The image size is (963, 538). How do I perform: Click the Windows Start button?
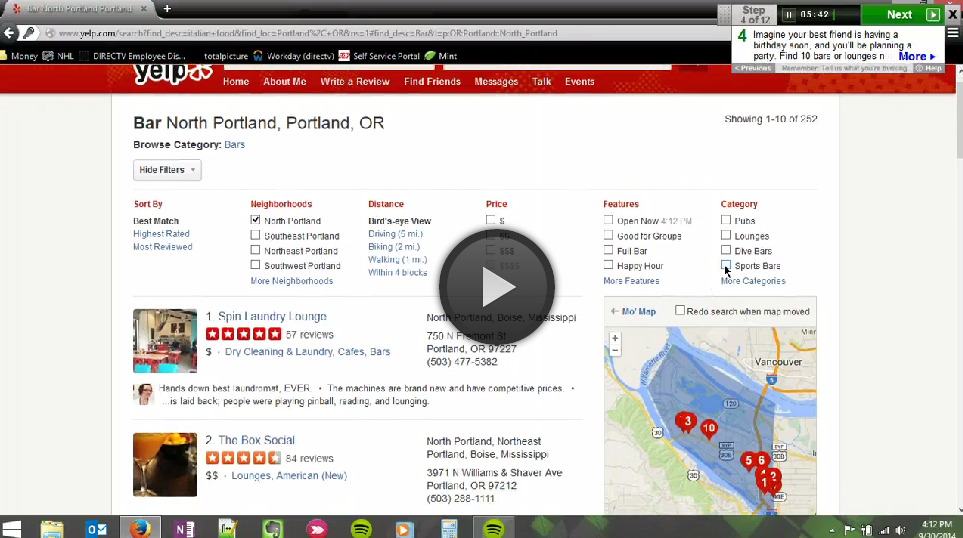[x=14, y=527]
